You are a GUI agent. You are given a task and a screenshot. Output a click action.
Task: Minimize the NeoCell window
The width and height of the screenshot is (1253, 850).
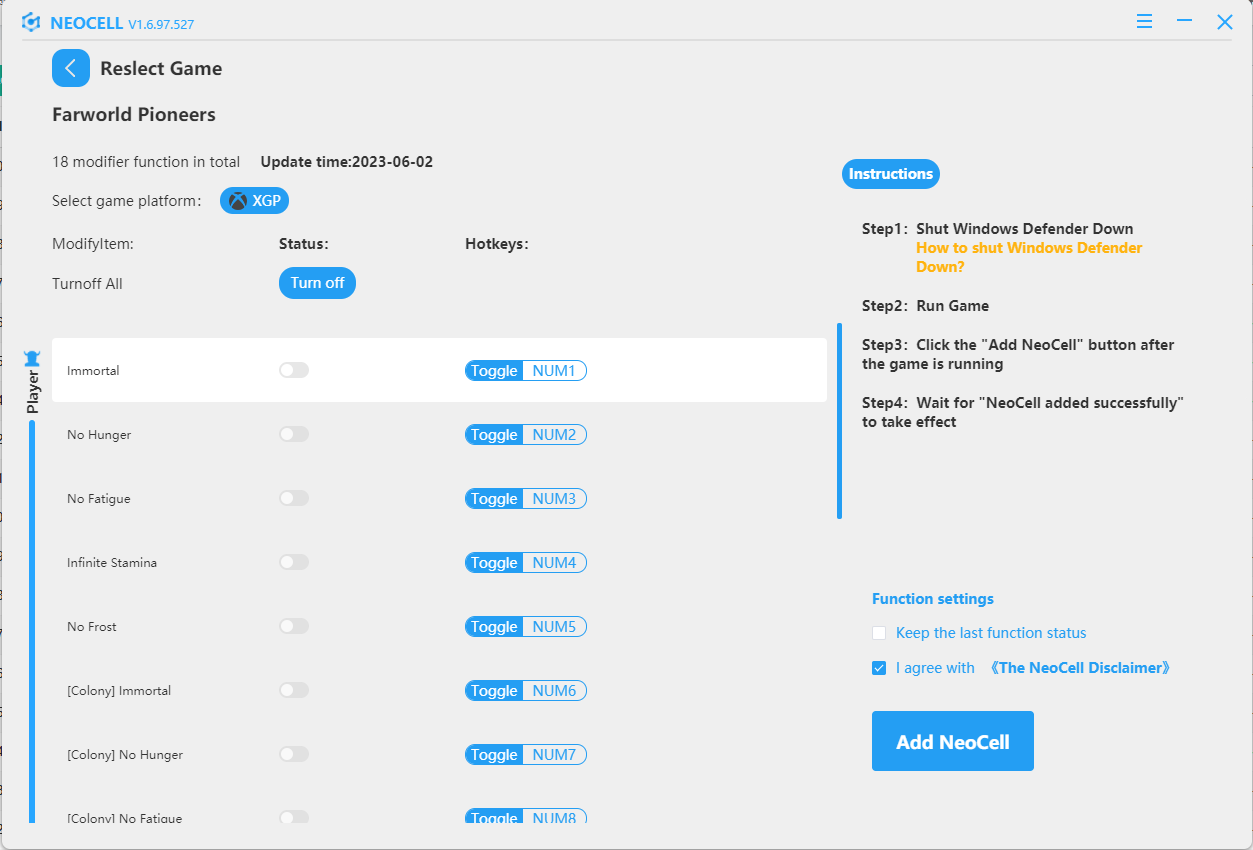[1185, 21]
